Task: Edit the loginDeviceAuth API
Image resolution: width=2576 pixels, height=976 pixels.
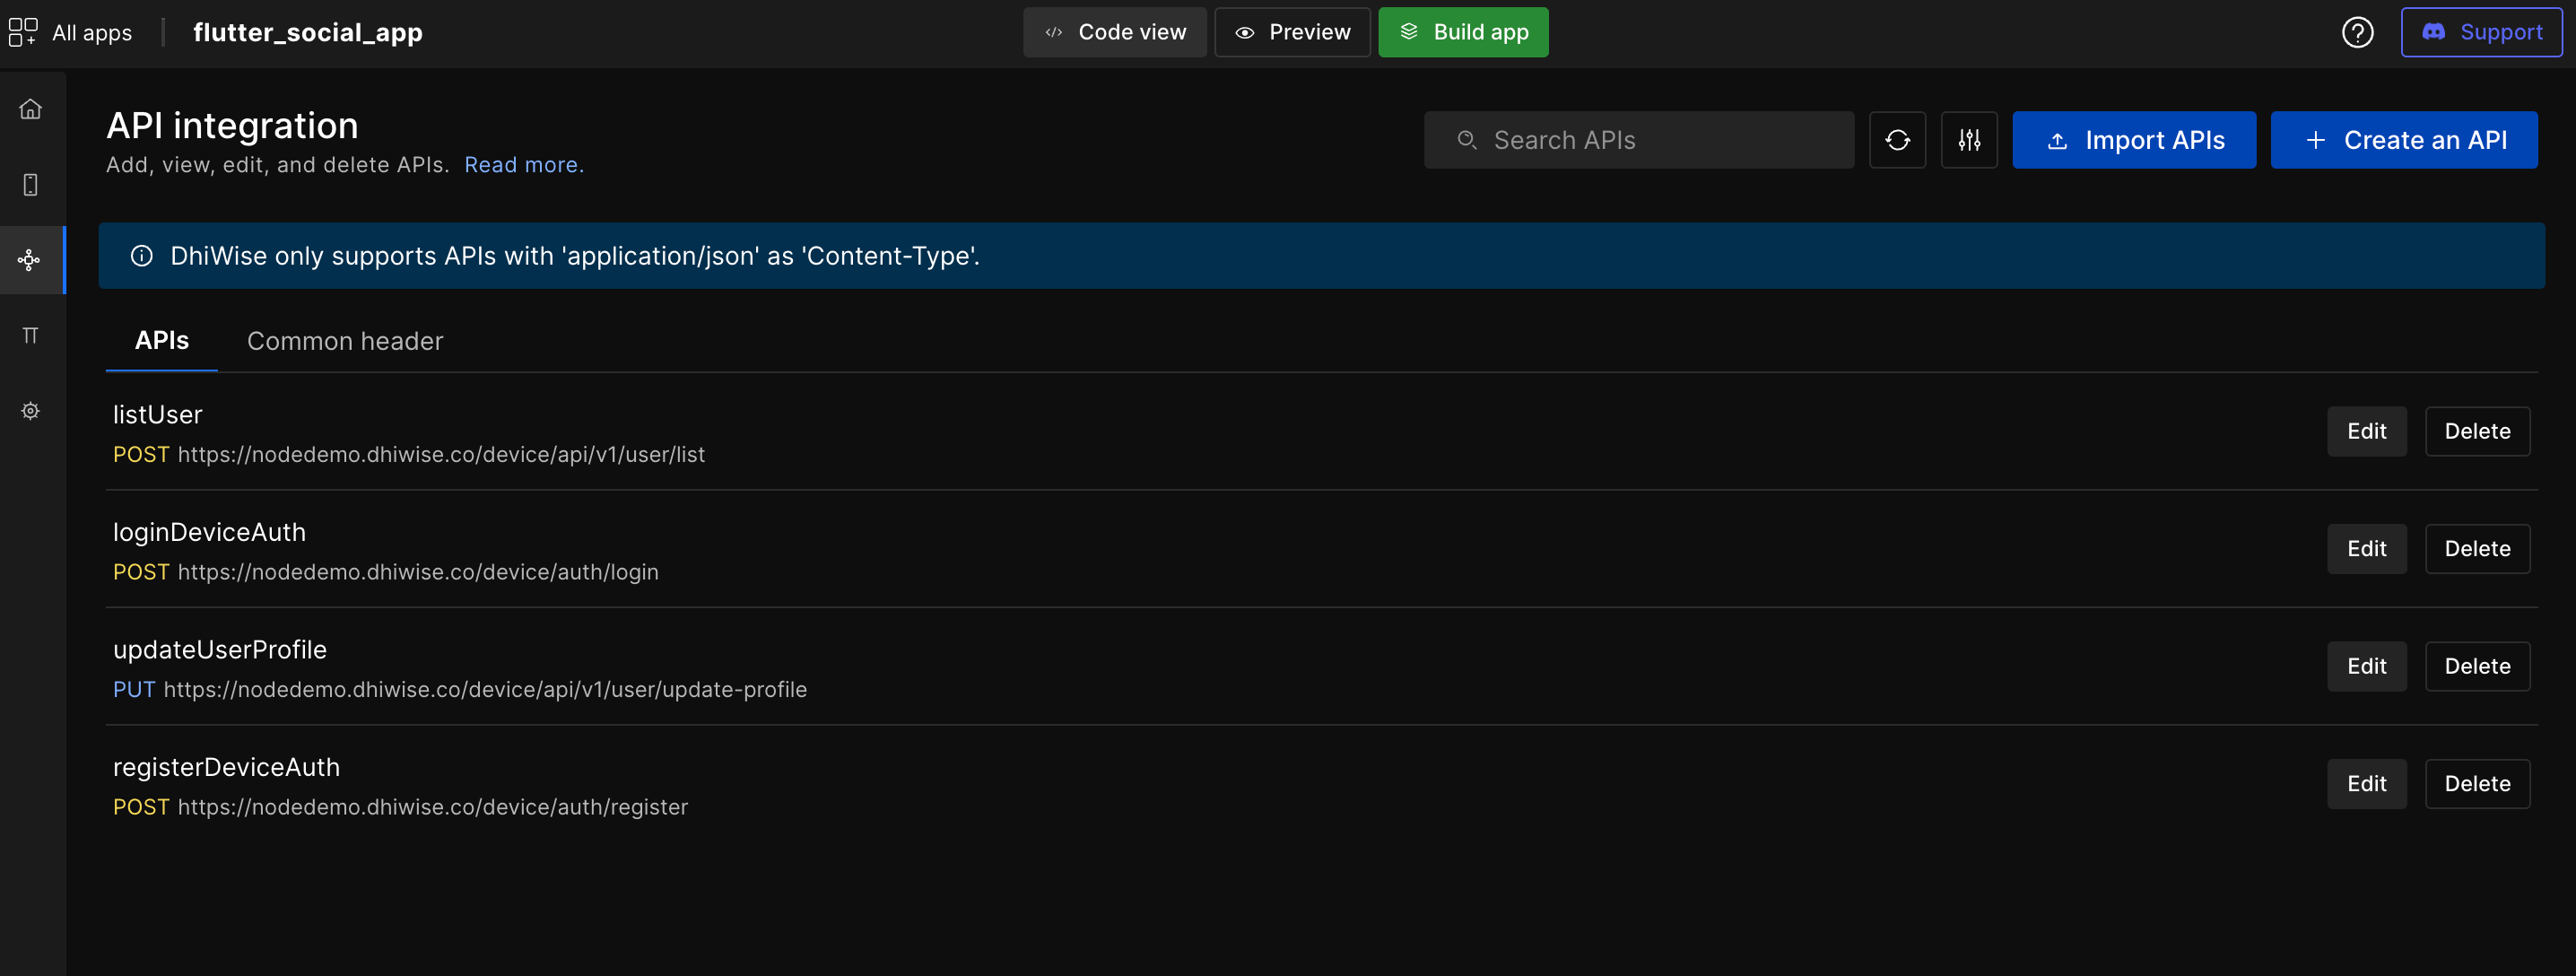Action: tap(2366, 549)
